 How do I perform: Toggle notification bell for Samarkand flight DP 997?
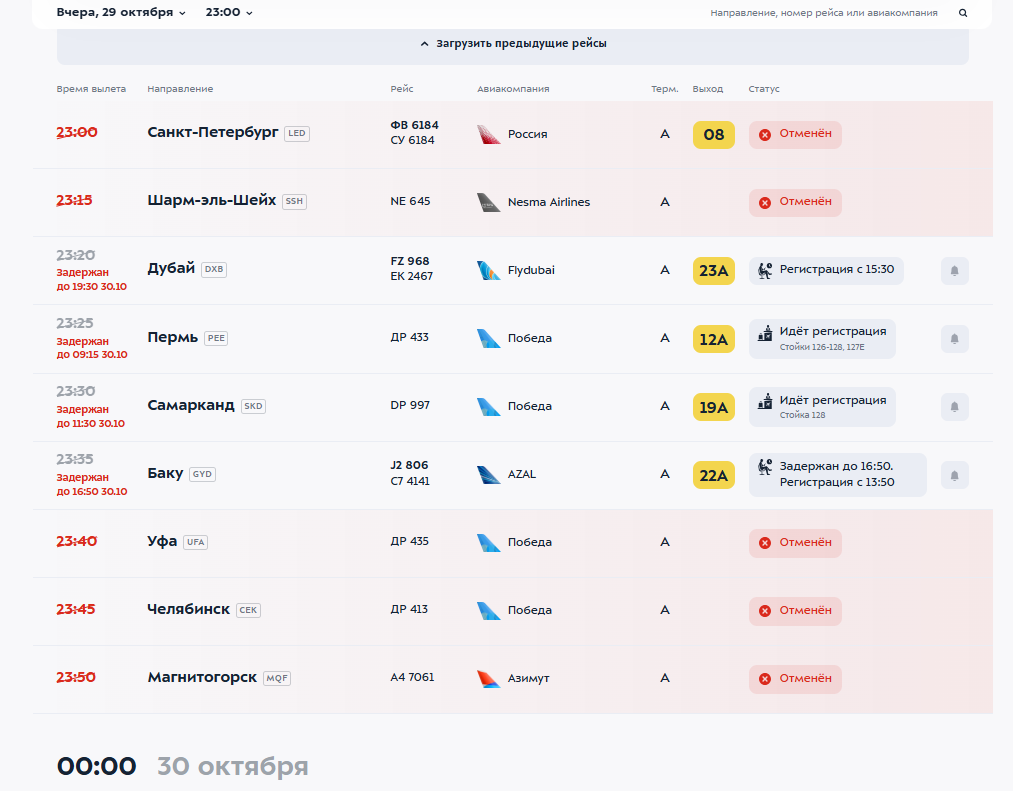pyautogui.click(x=954, y=407)
